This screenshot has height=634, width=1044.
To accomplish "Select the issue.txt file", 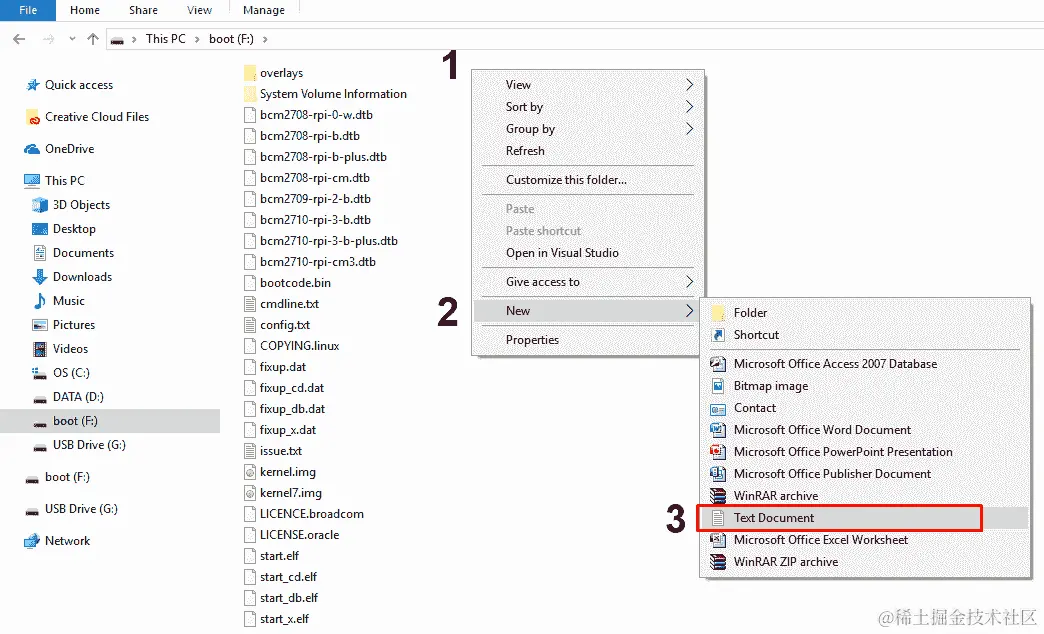I will (280, 451).
